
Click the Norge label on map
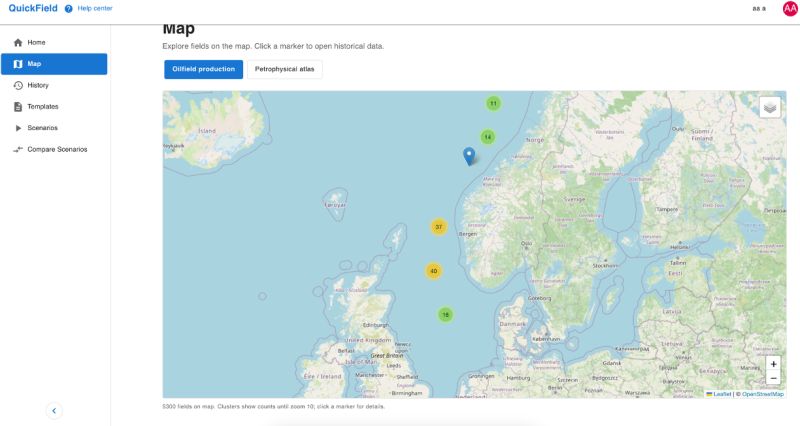tap(535, 140)
